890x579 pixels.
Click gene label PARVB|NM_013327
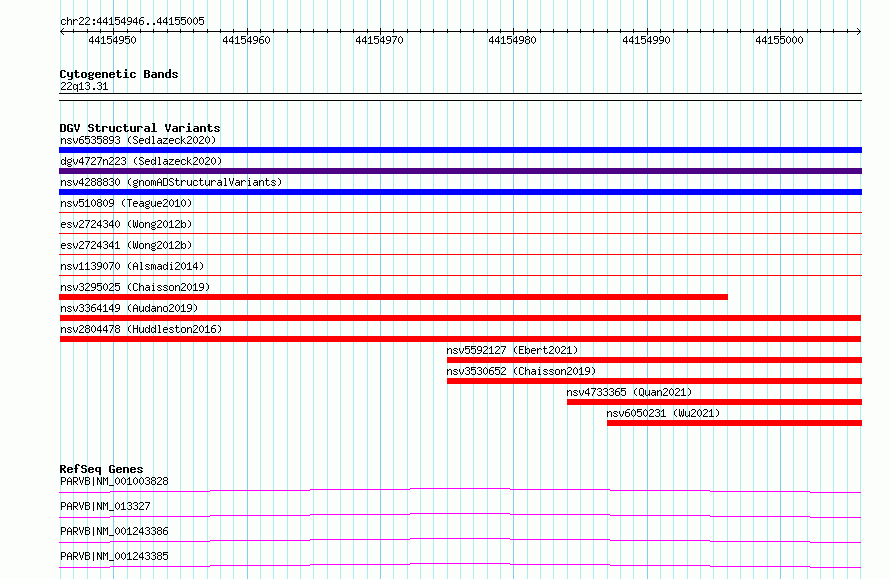click(105, 506)
